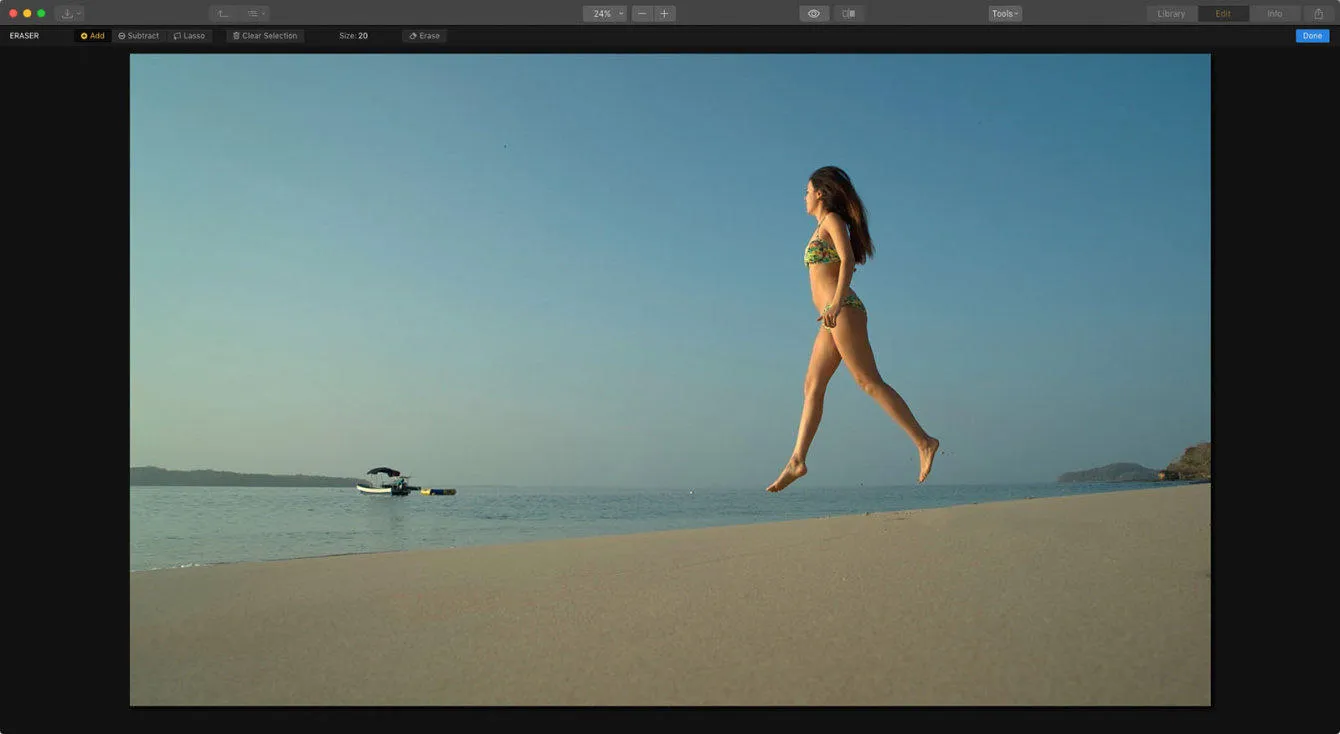Open the history list dropdown
Viewport: 1340px width, 734px height.
tap(255, 14)
